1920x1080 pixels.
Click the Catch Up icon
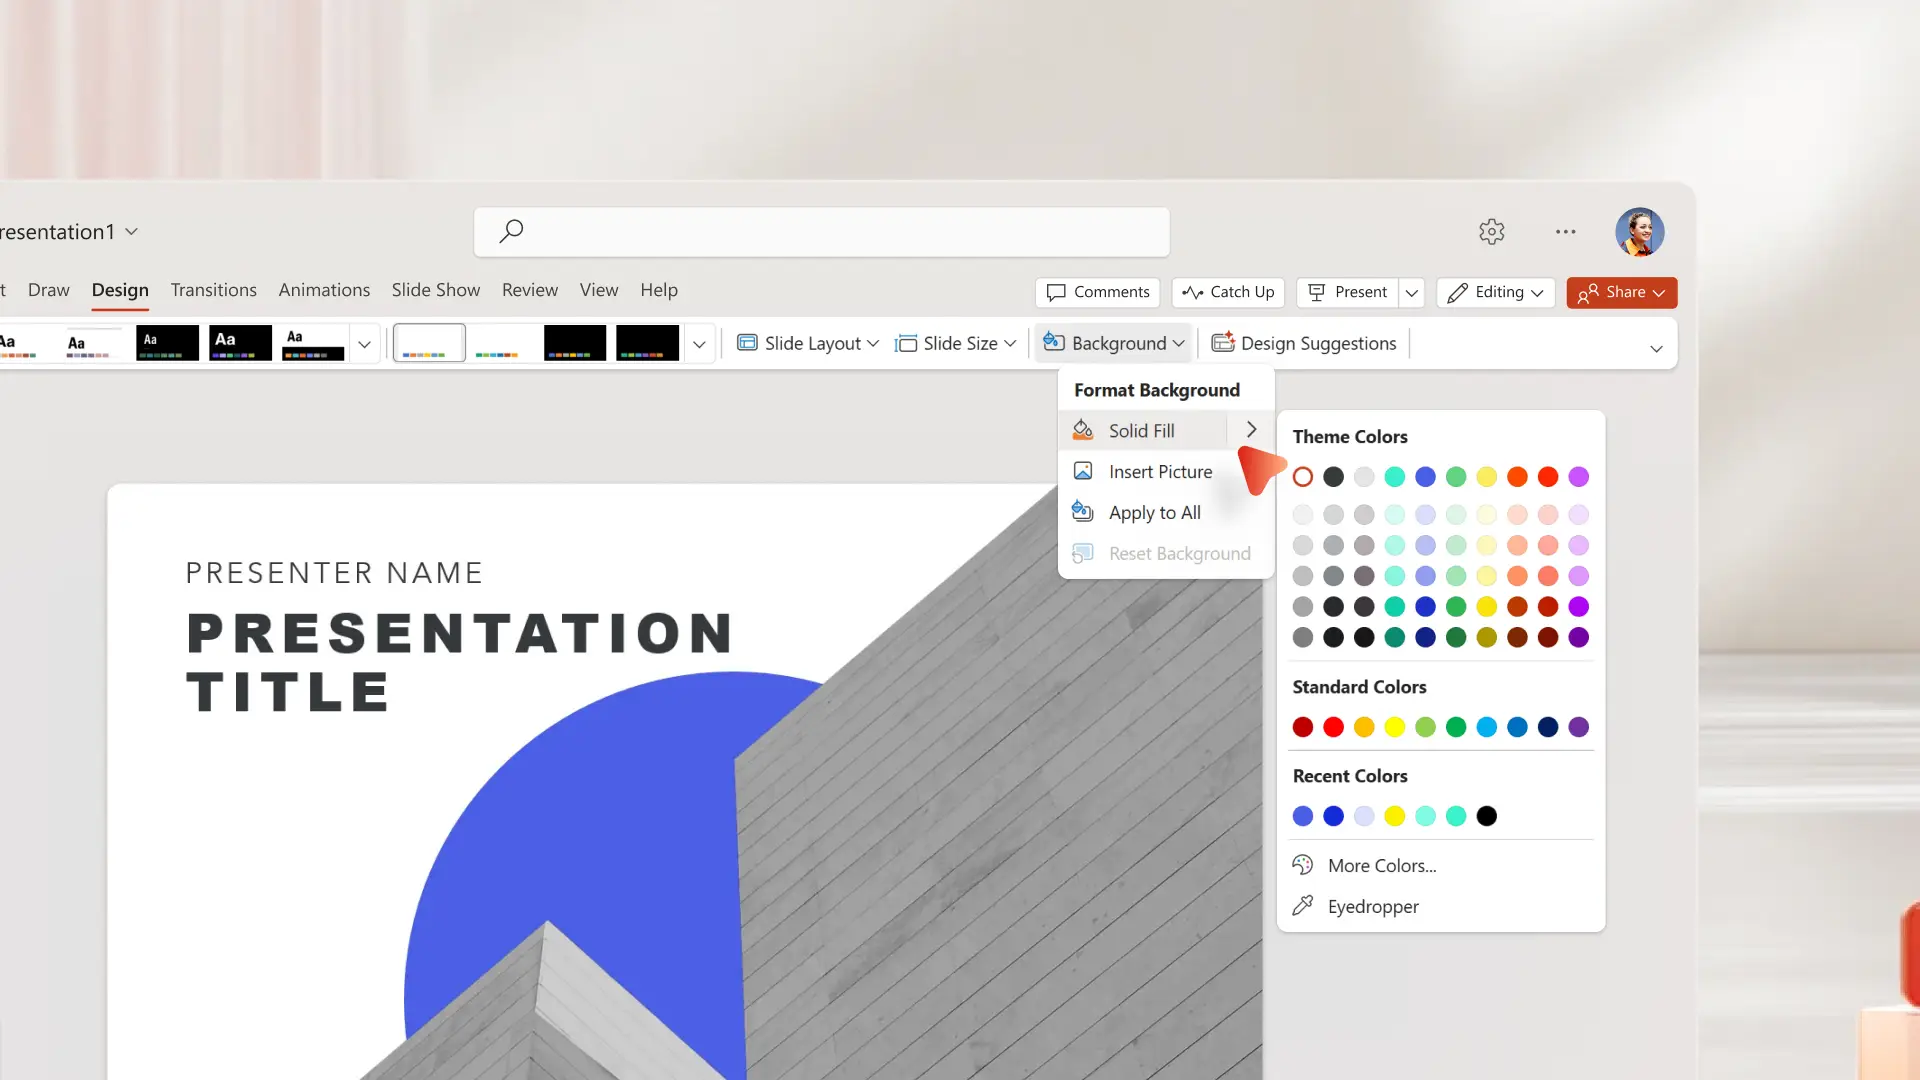[x=1192, y=292]
